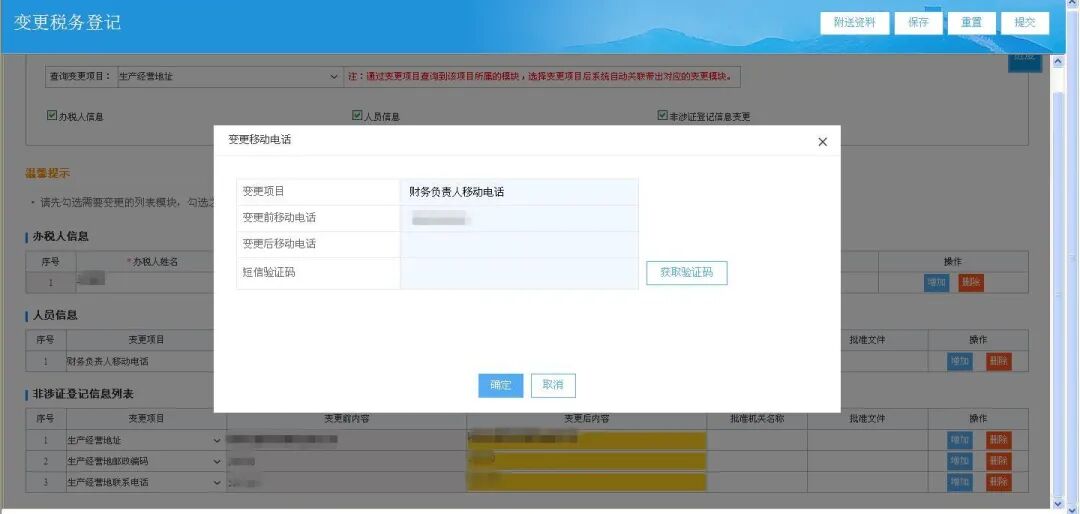Close the 变更移动电话 dialog
The width and height of the screenshot is (1080, 514).
822,142
